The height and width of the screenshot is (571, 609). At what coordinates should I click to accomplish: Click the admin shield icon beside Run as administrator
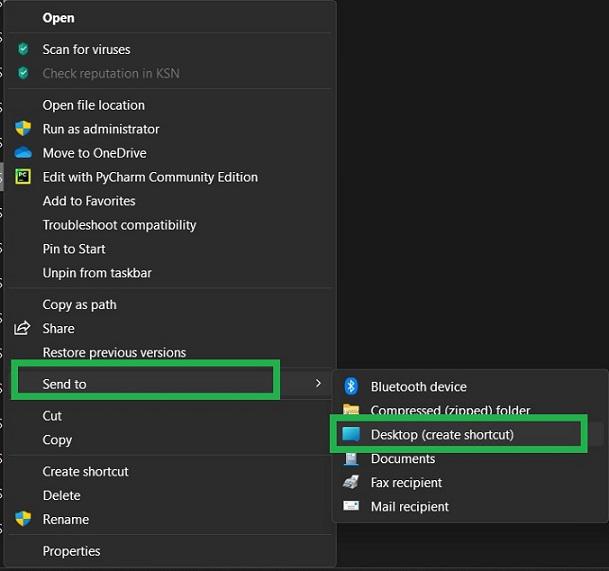tap(23, 129)
